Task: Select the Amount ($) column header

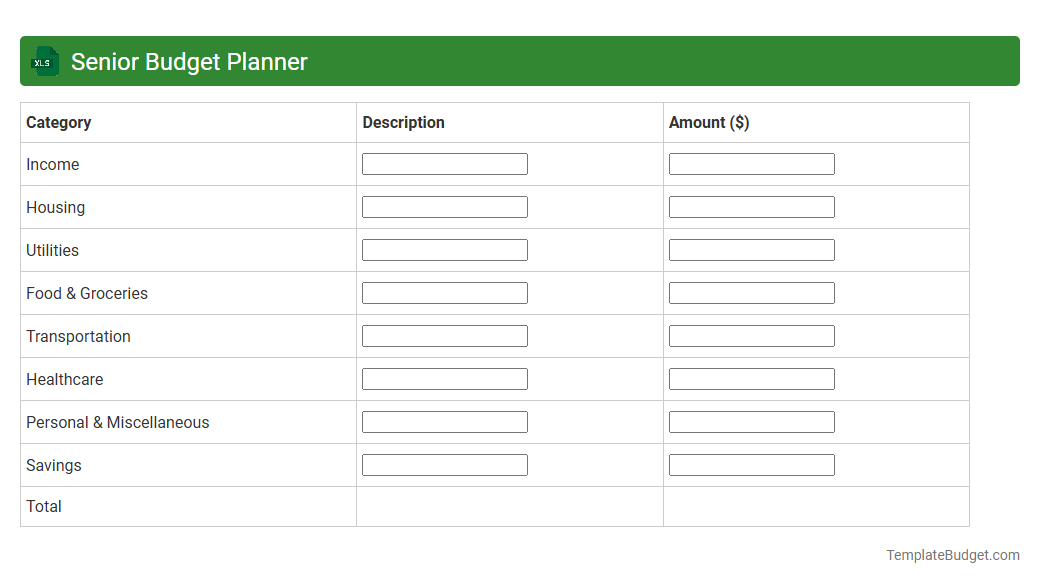Action: (x=709, y=122)
